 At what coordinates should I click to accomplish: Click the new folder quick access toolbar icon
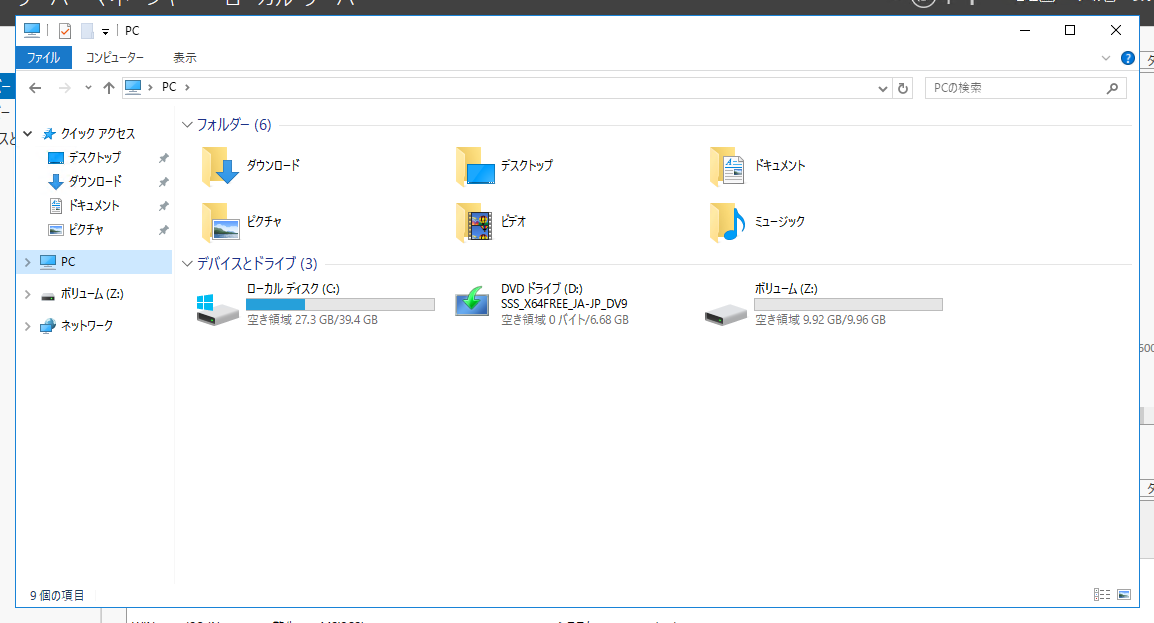87,31
